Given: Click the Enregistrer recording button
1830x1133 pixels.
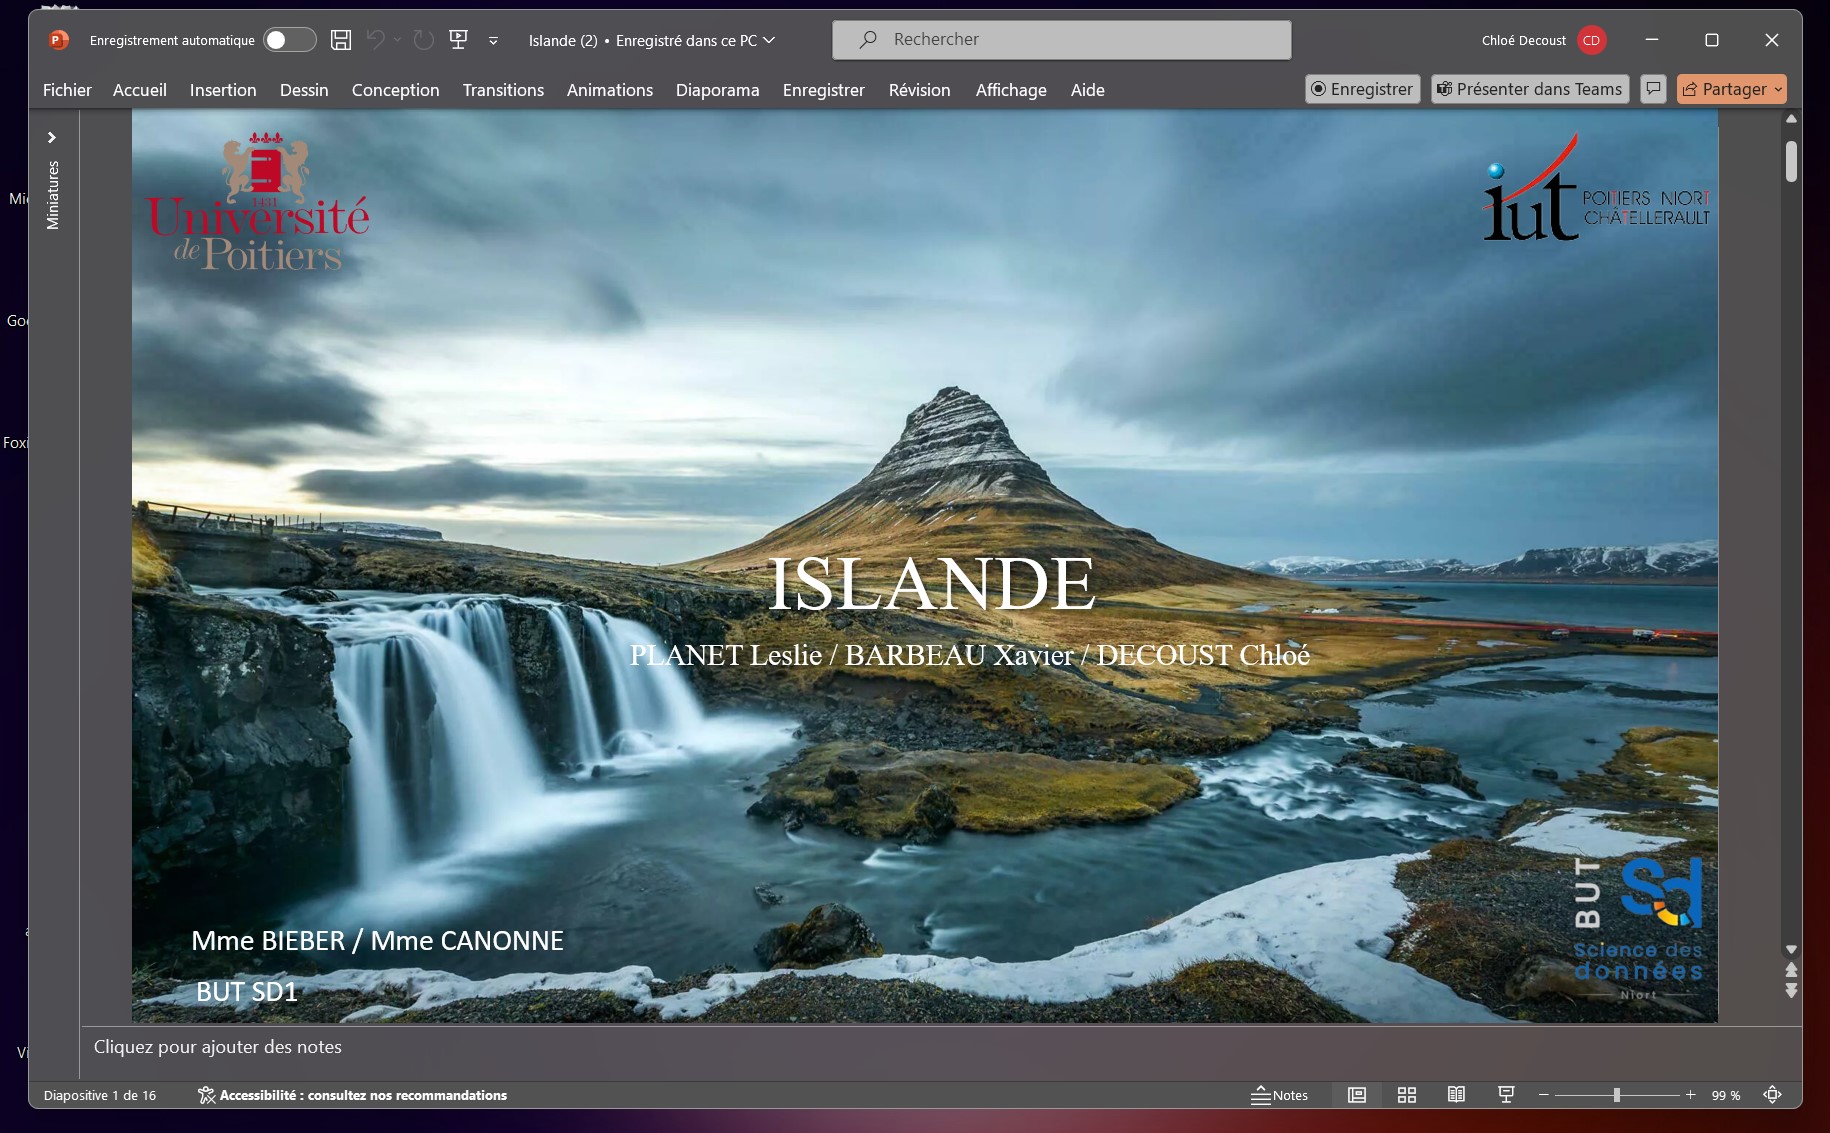Looking at the screenshot, I should click(x=1362, y=89).
